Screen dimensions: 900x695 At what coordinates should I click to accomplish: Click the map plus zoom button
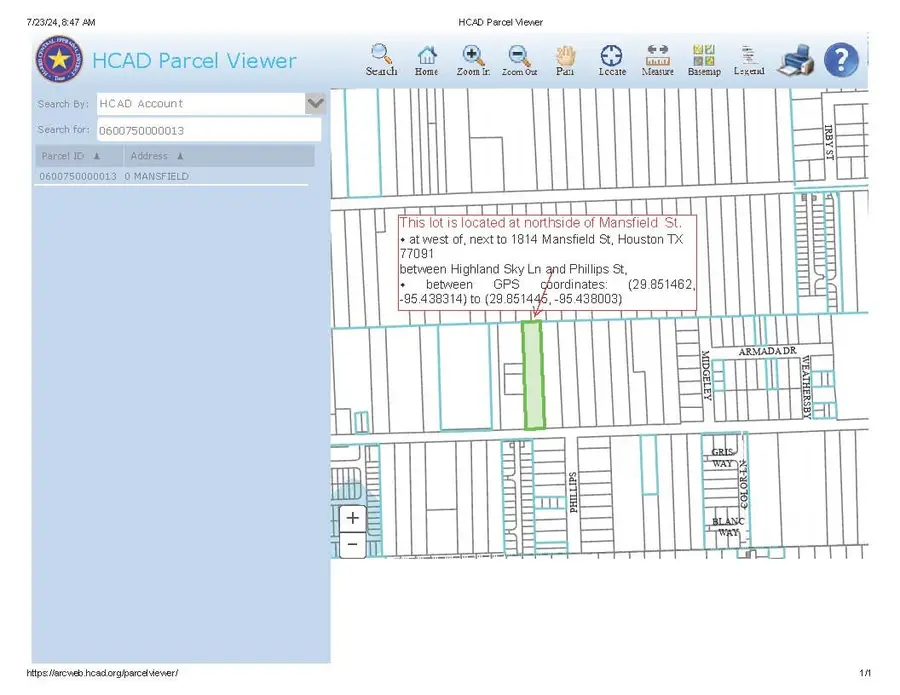352,518
